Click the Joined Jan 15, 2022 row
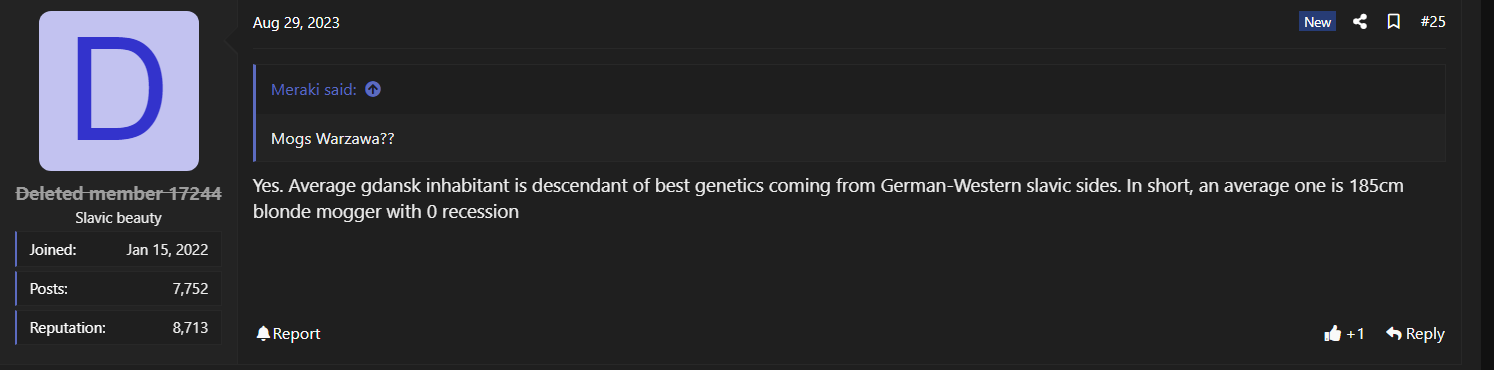The height and width of the screenshot is (370, 1494). (119, 250)
